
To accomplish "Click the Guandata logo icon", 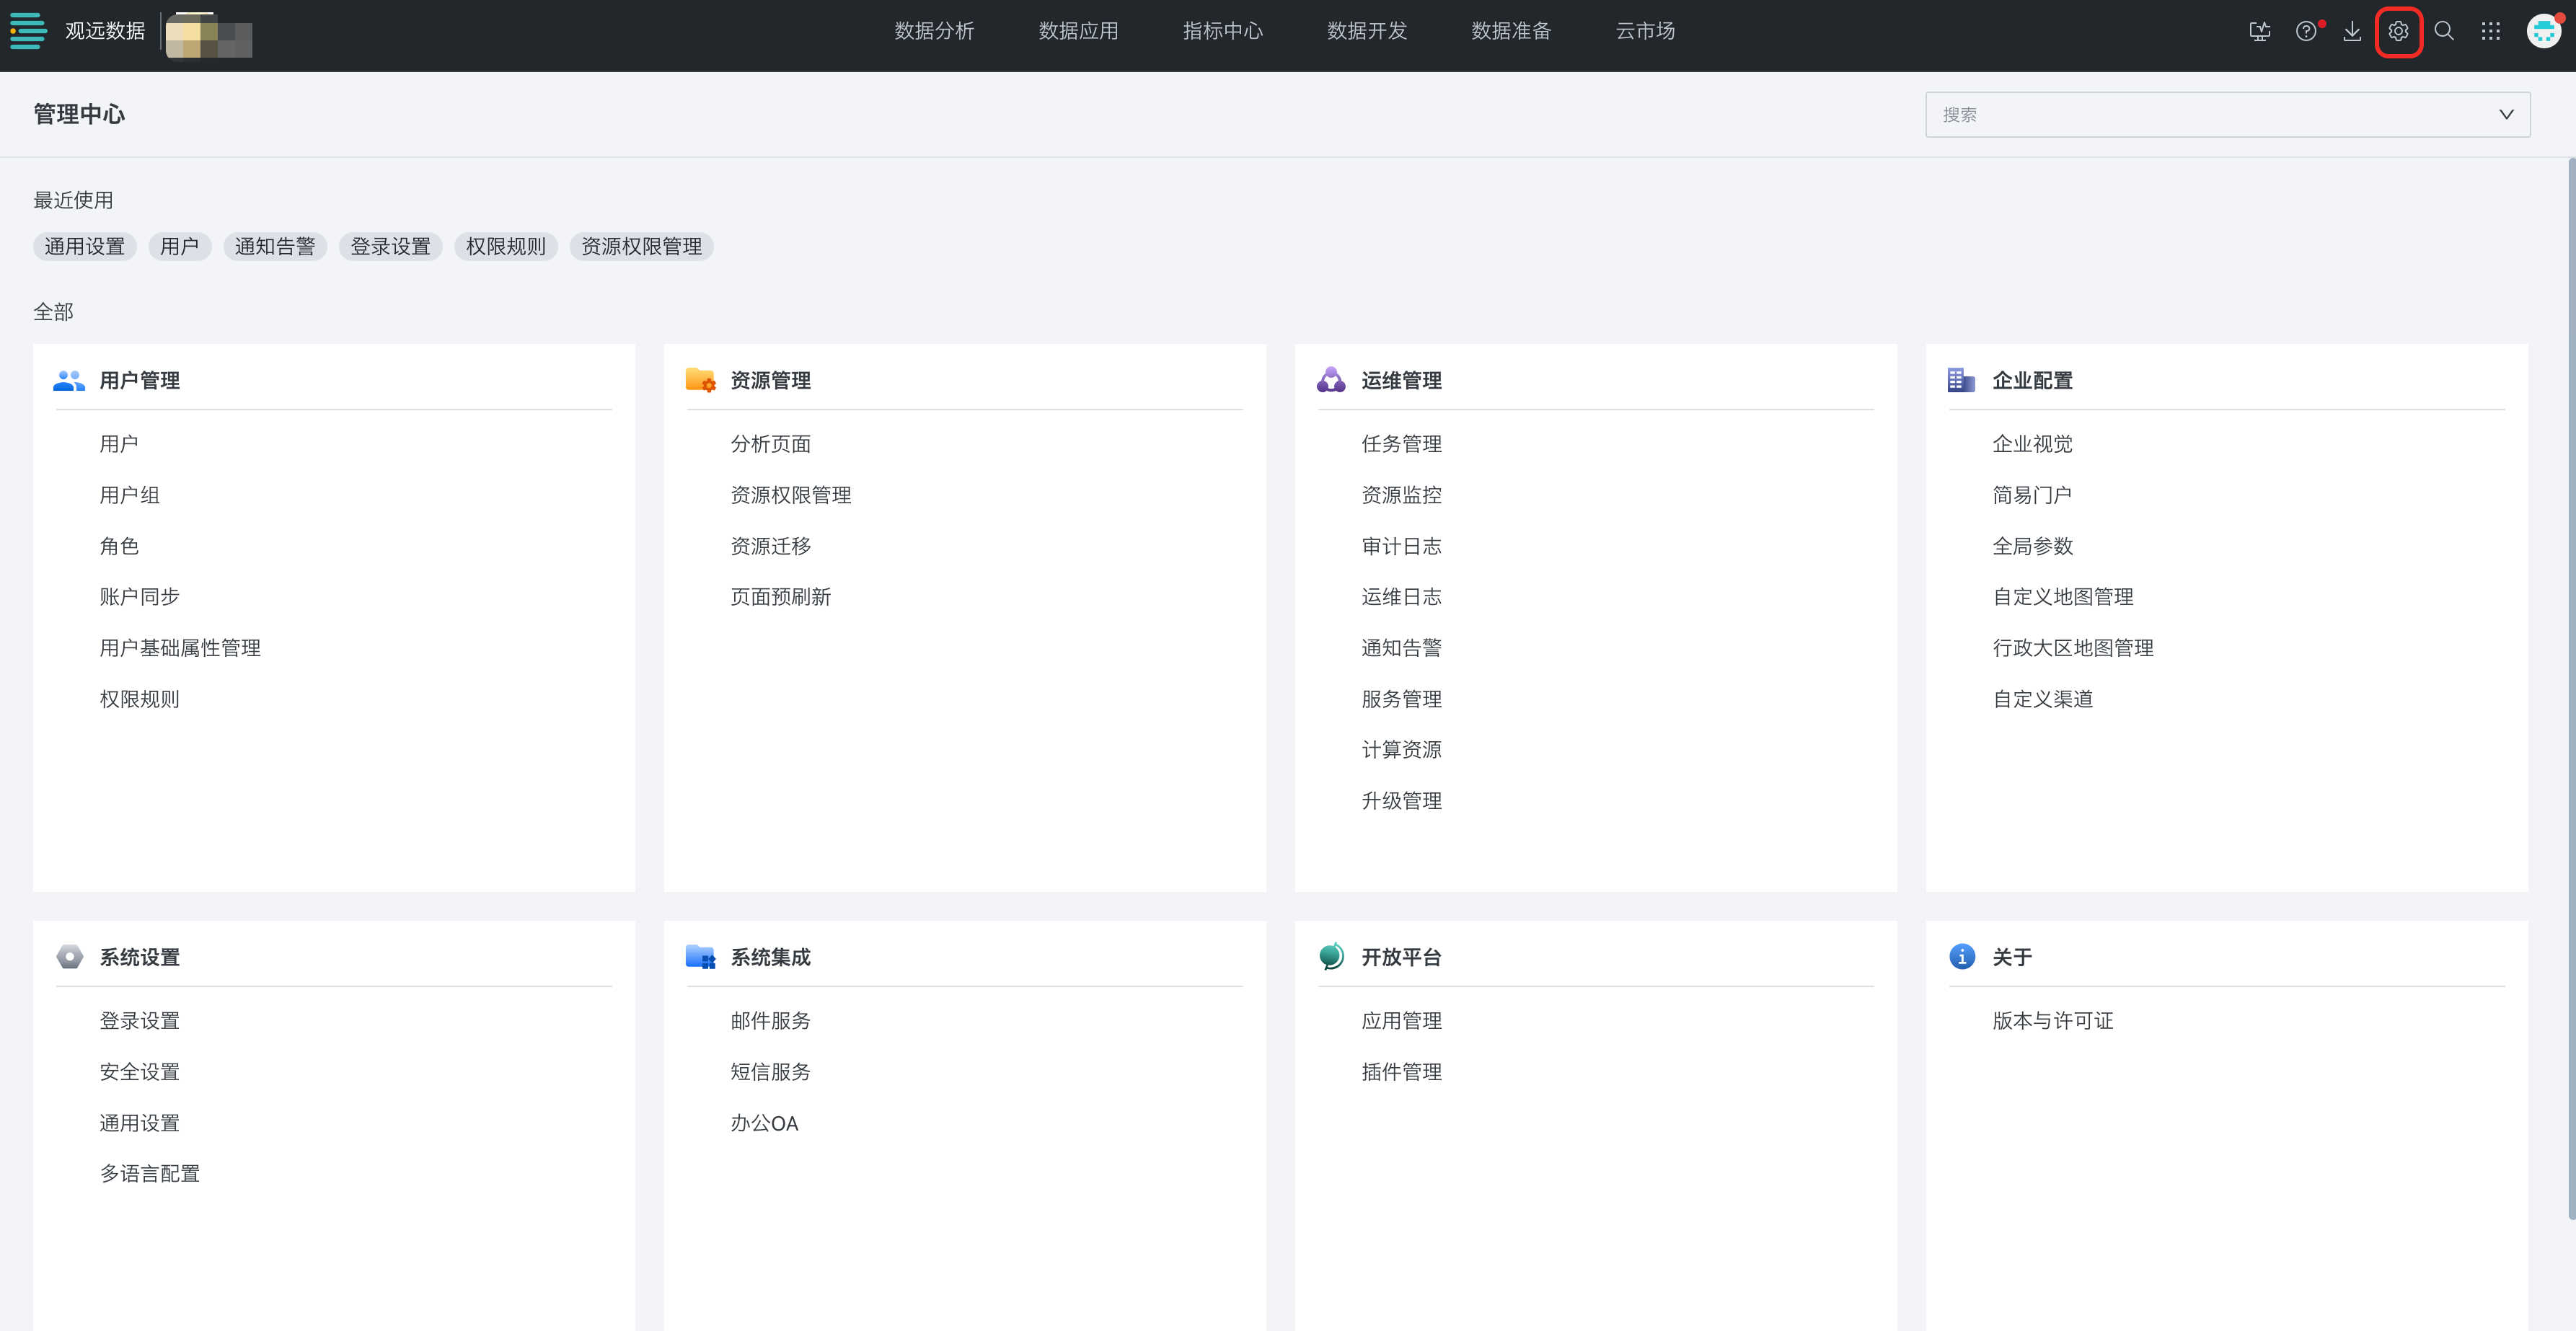I will click(x=28, y=31).
